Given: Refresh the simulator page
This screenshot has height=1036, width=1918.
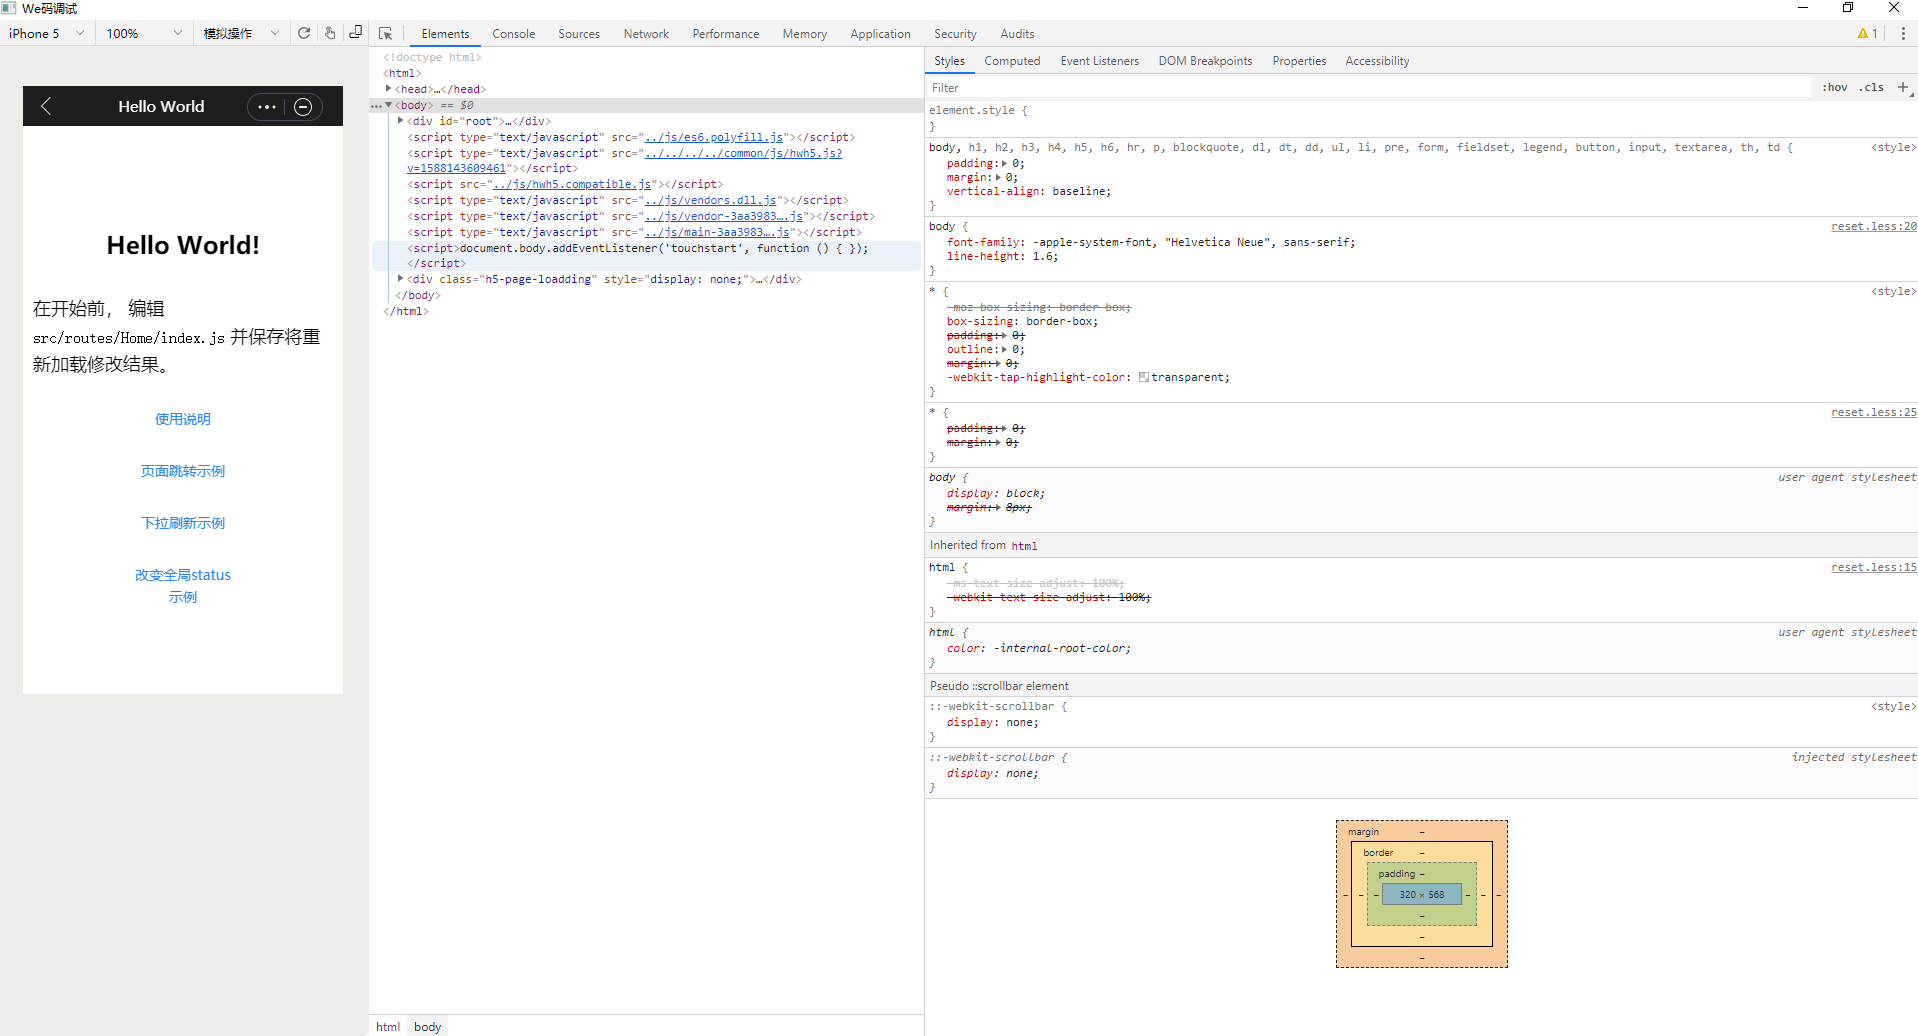Looking at the screenshot, I should (x=304, y=33).
